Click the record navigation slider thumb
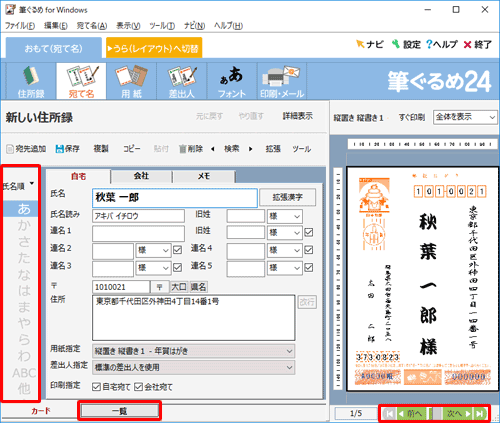This screenshot has height=423, width=500. click(436, 414)
